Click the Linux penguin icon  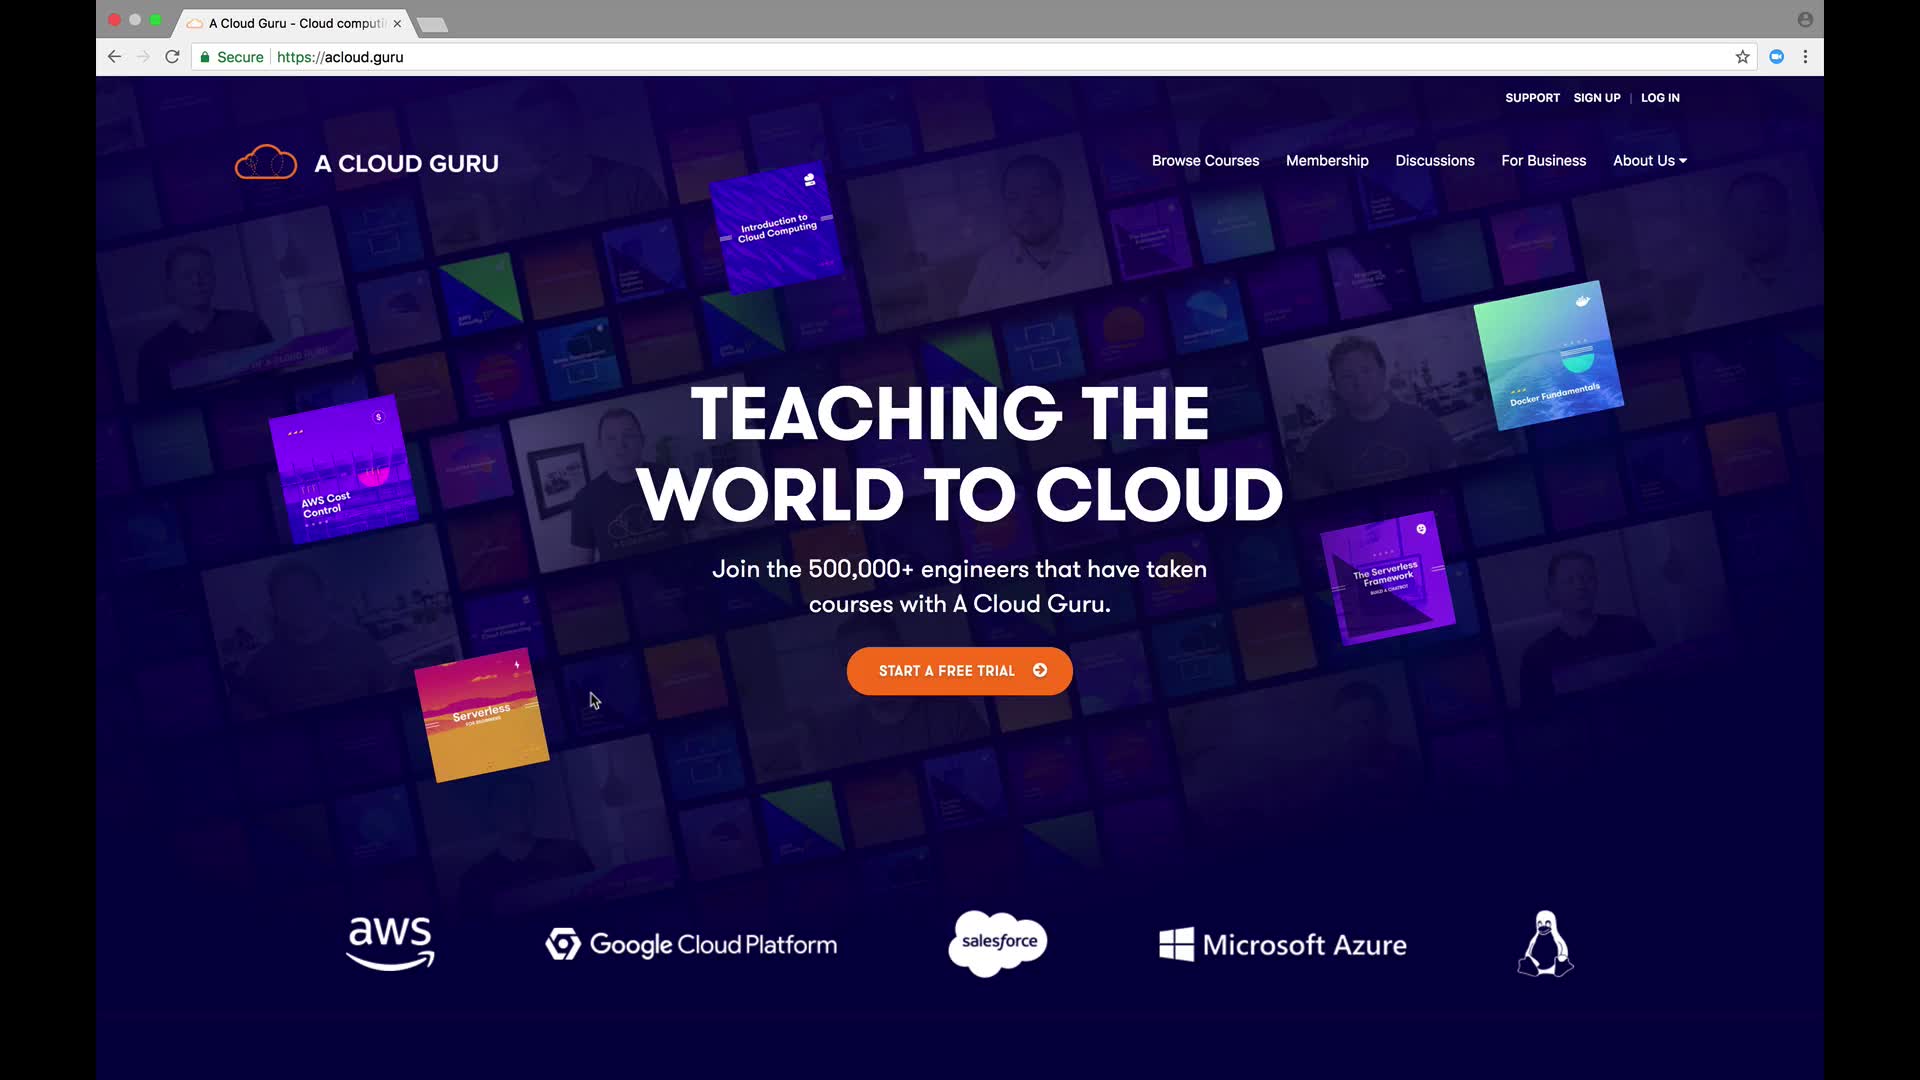[1545, 943]
